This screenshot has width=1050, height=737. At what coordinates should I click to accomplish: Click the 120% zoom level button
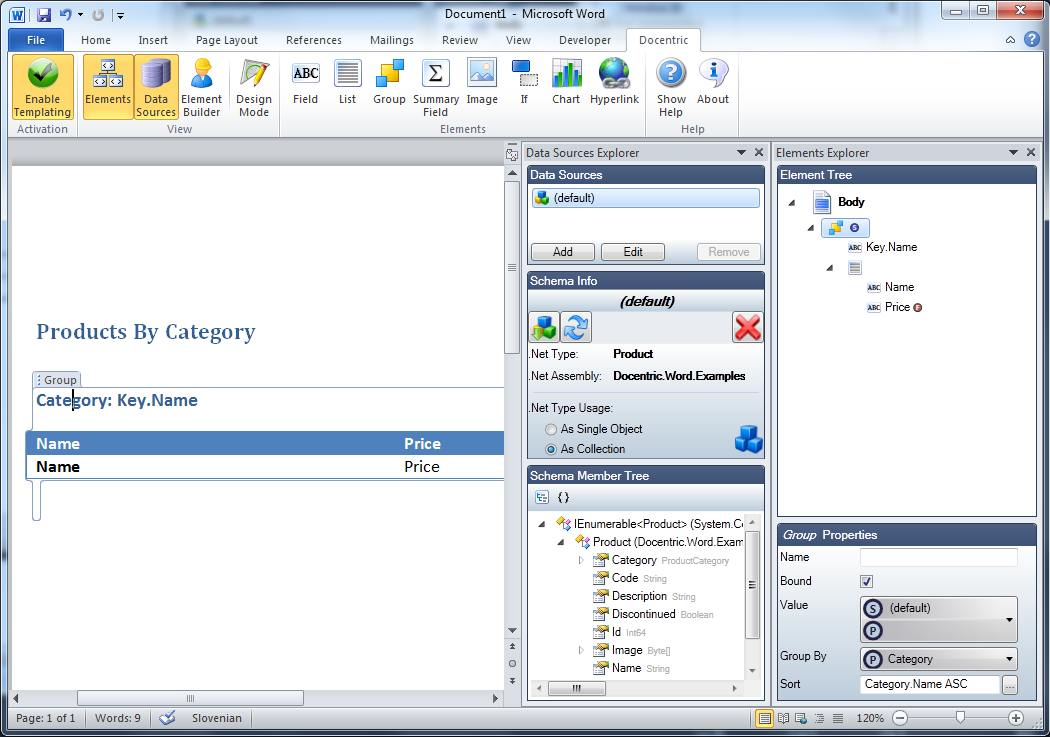869,718
